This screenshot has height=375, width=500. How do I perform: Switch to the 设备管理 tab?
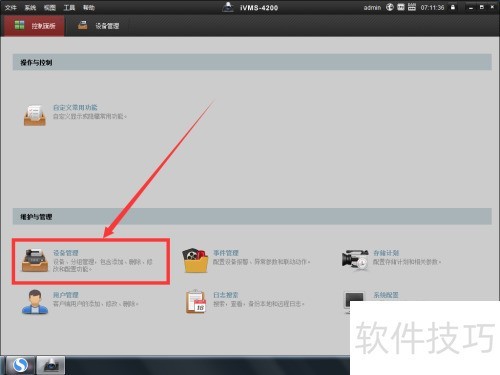click(99, 26)
